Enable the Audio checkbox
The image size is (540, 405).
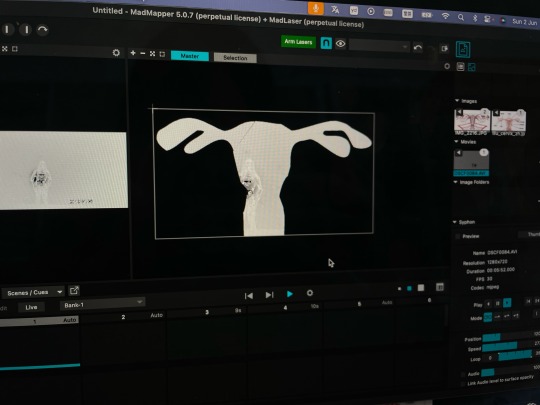click(x=463, y=374)
